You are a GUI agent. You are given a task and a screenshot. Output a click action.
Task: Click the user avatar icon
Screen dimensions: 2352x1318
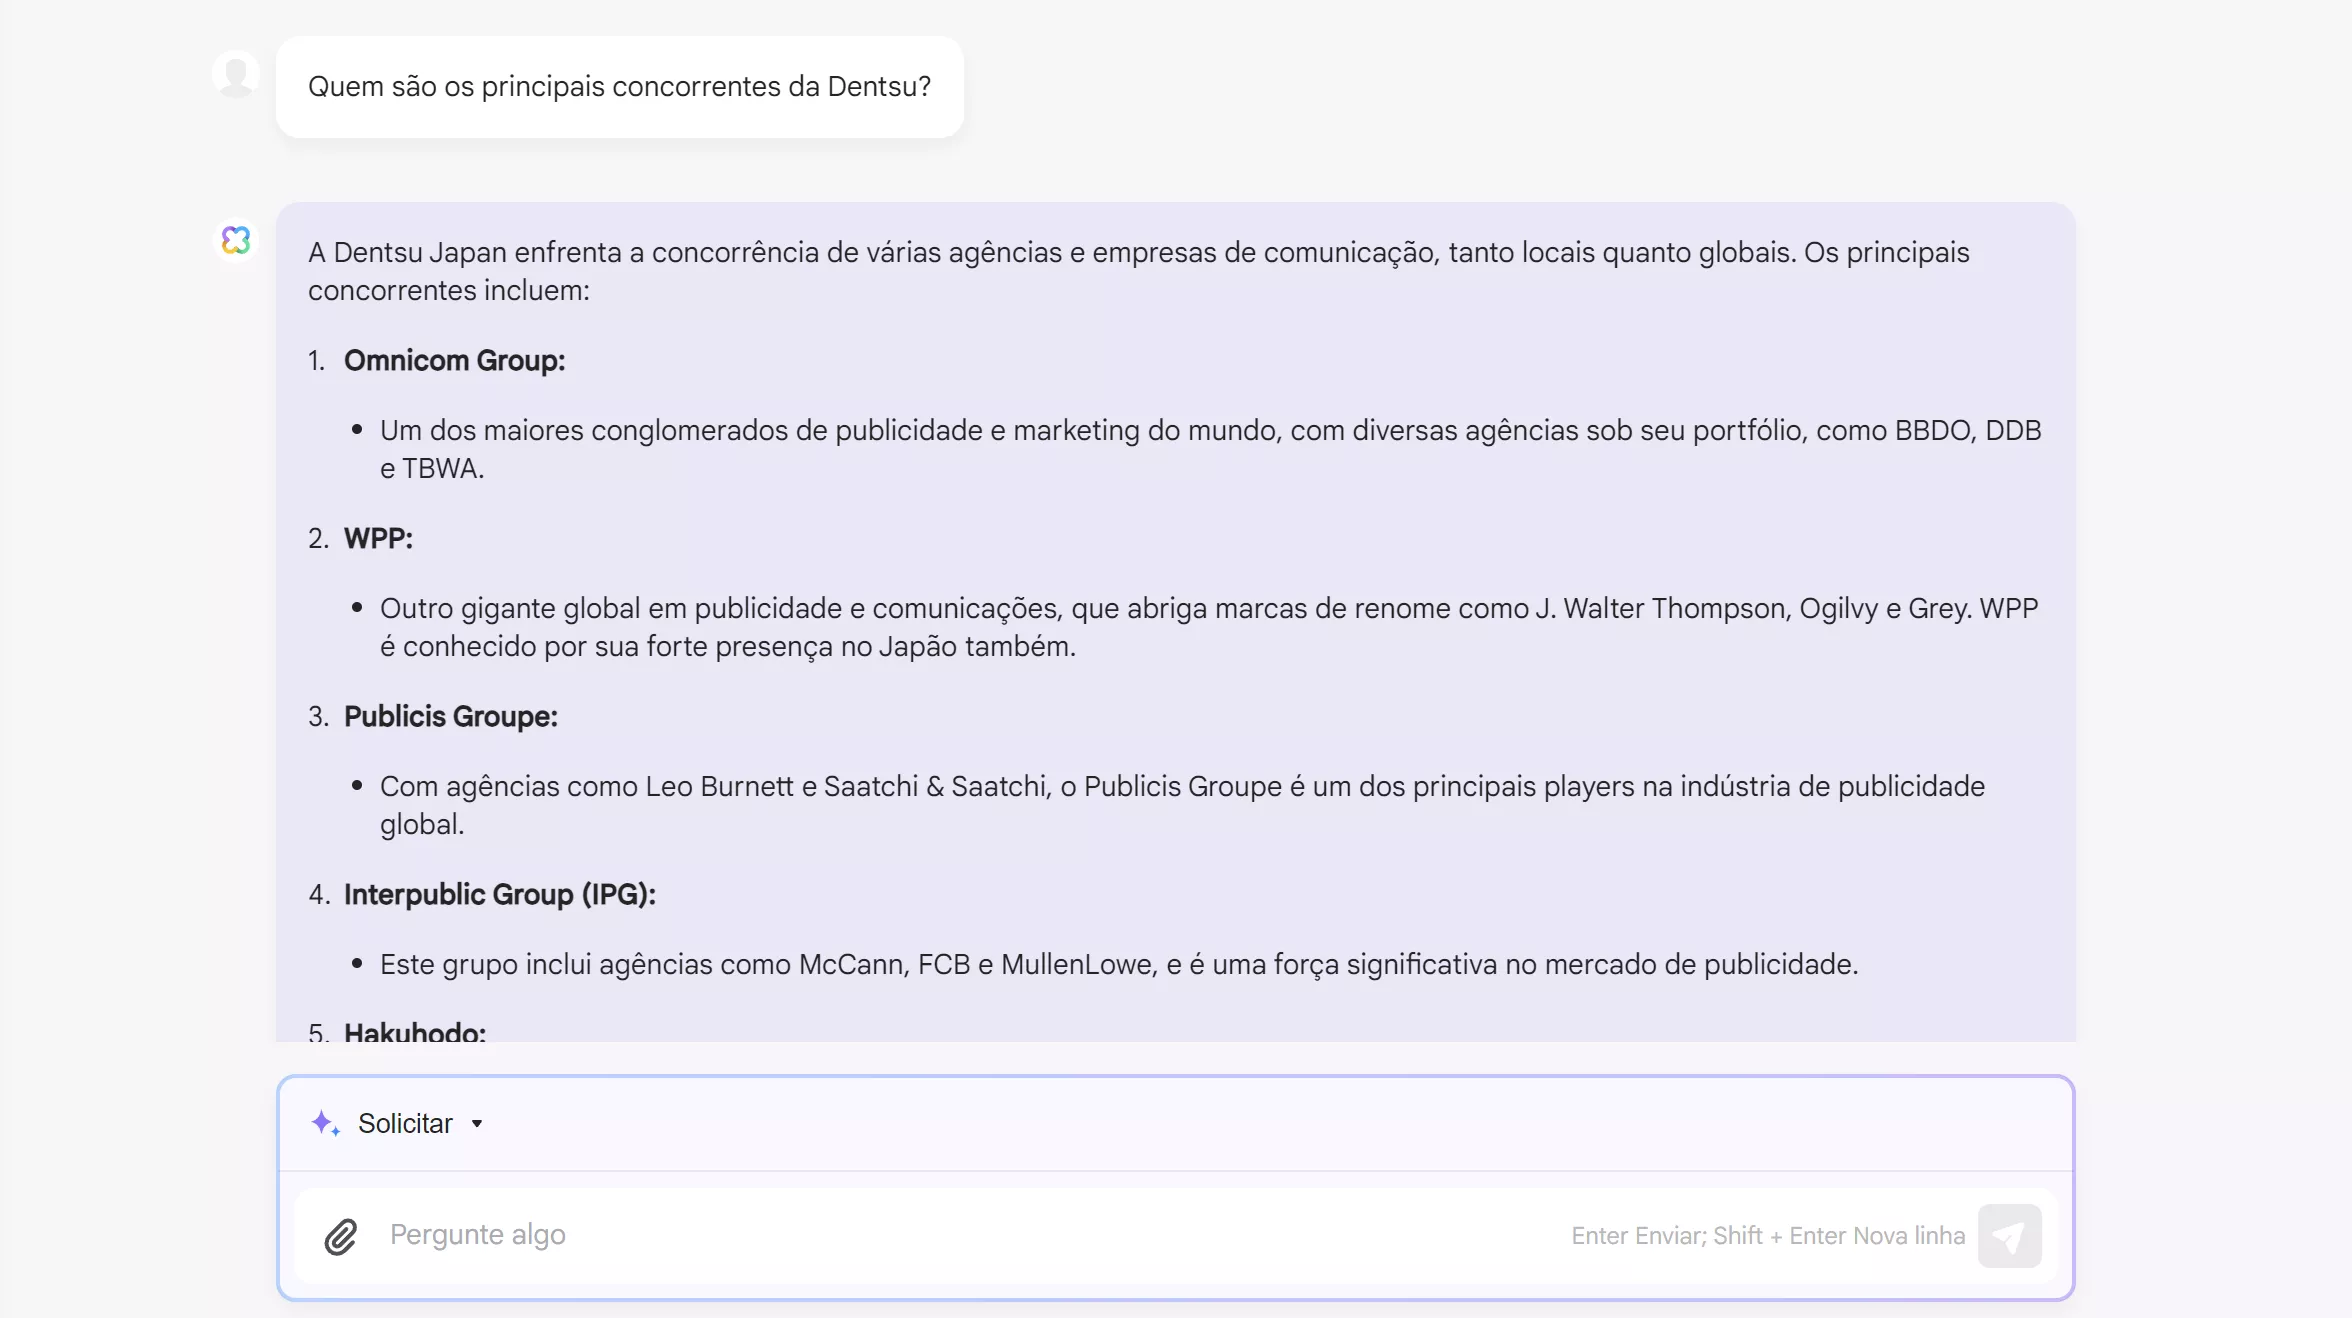tap(236, 73)
